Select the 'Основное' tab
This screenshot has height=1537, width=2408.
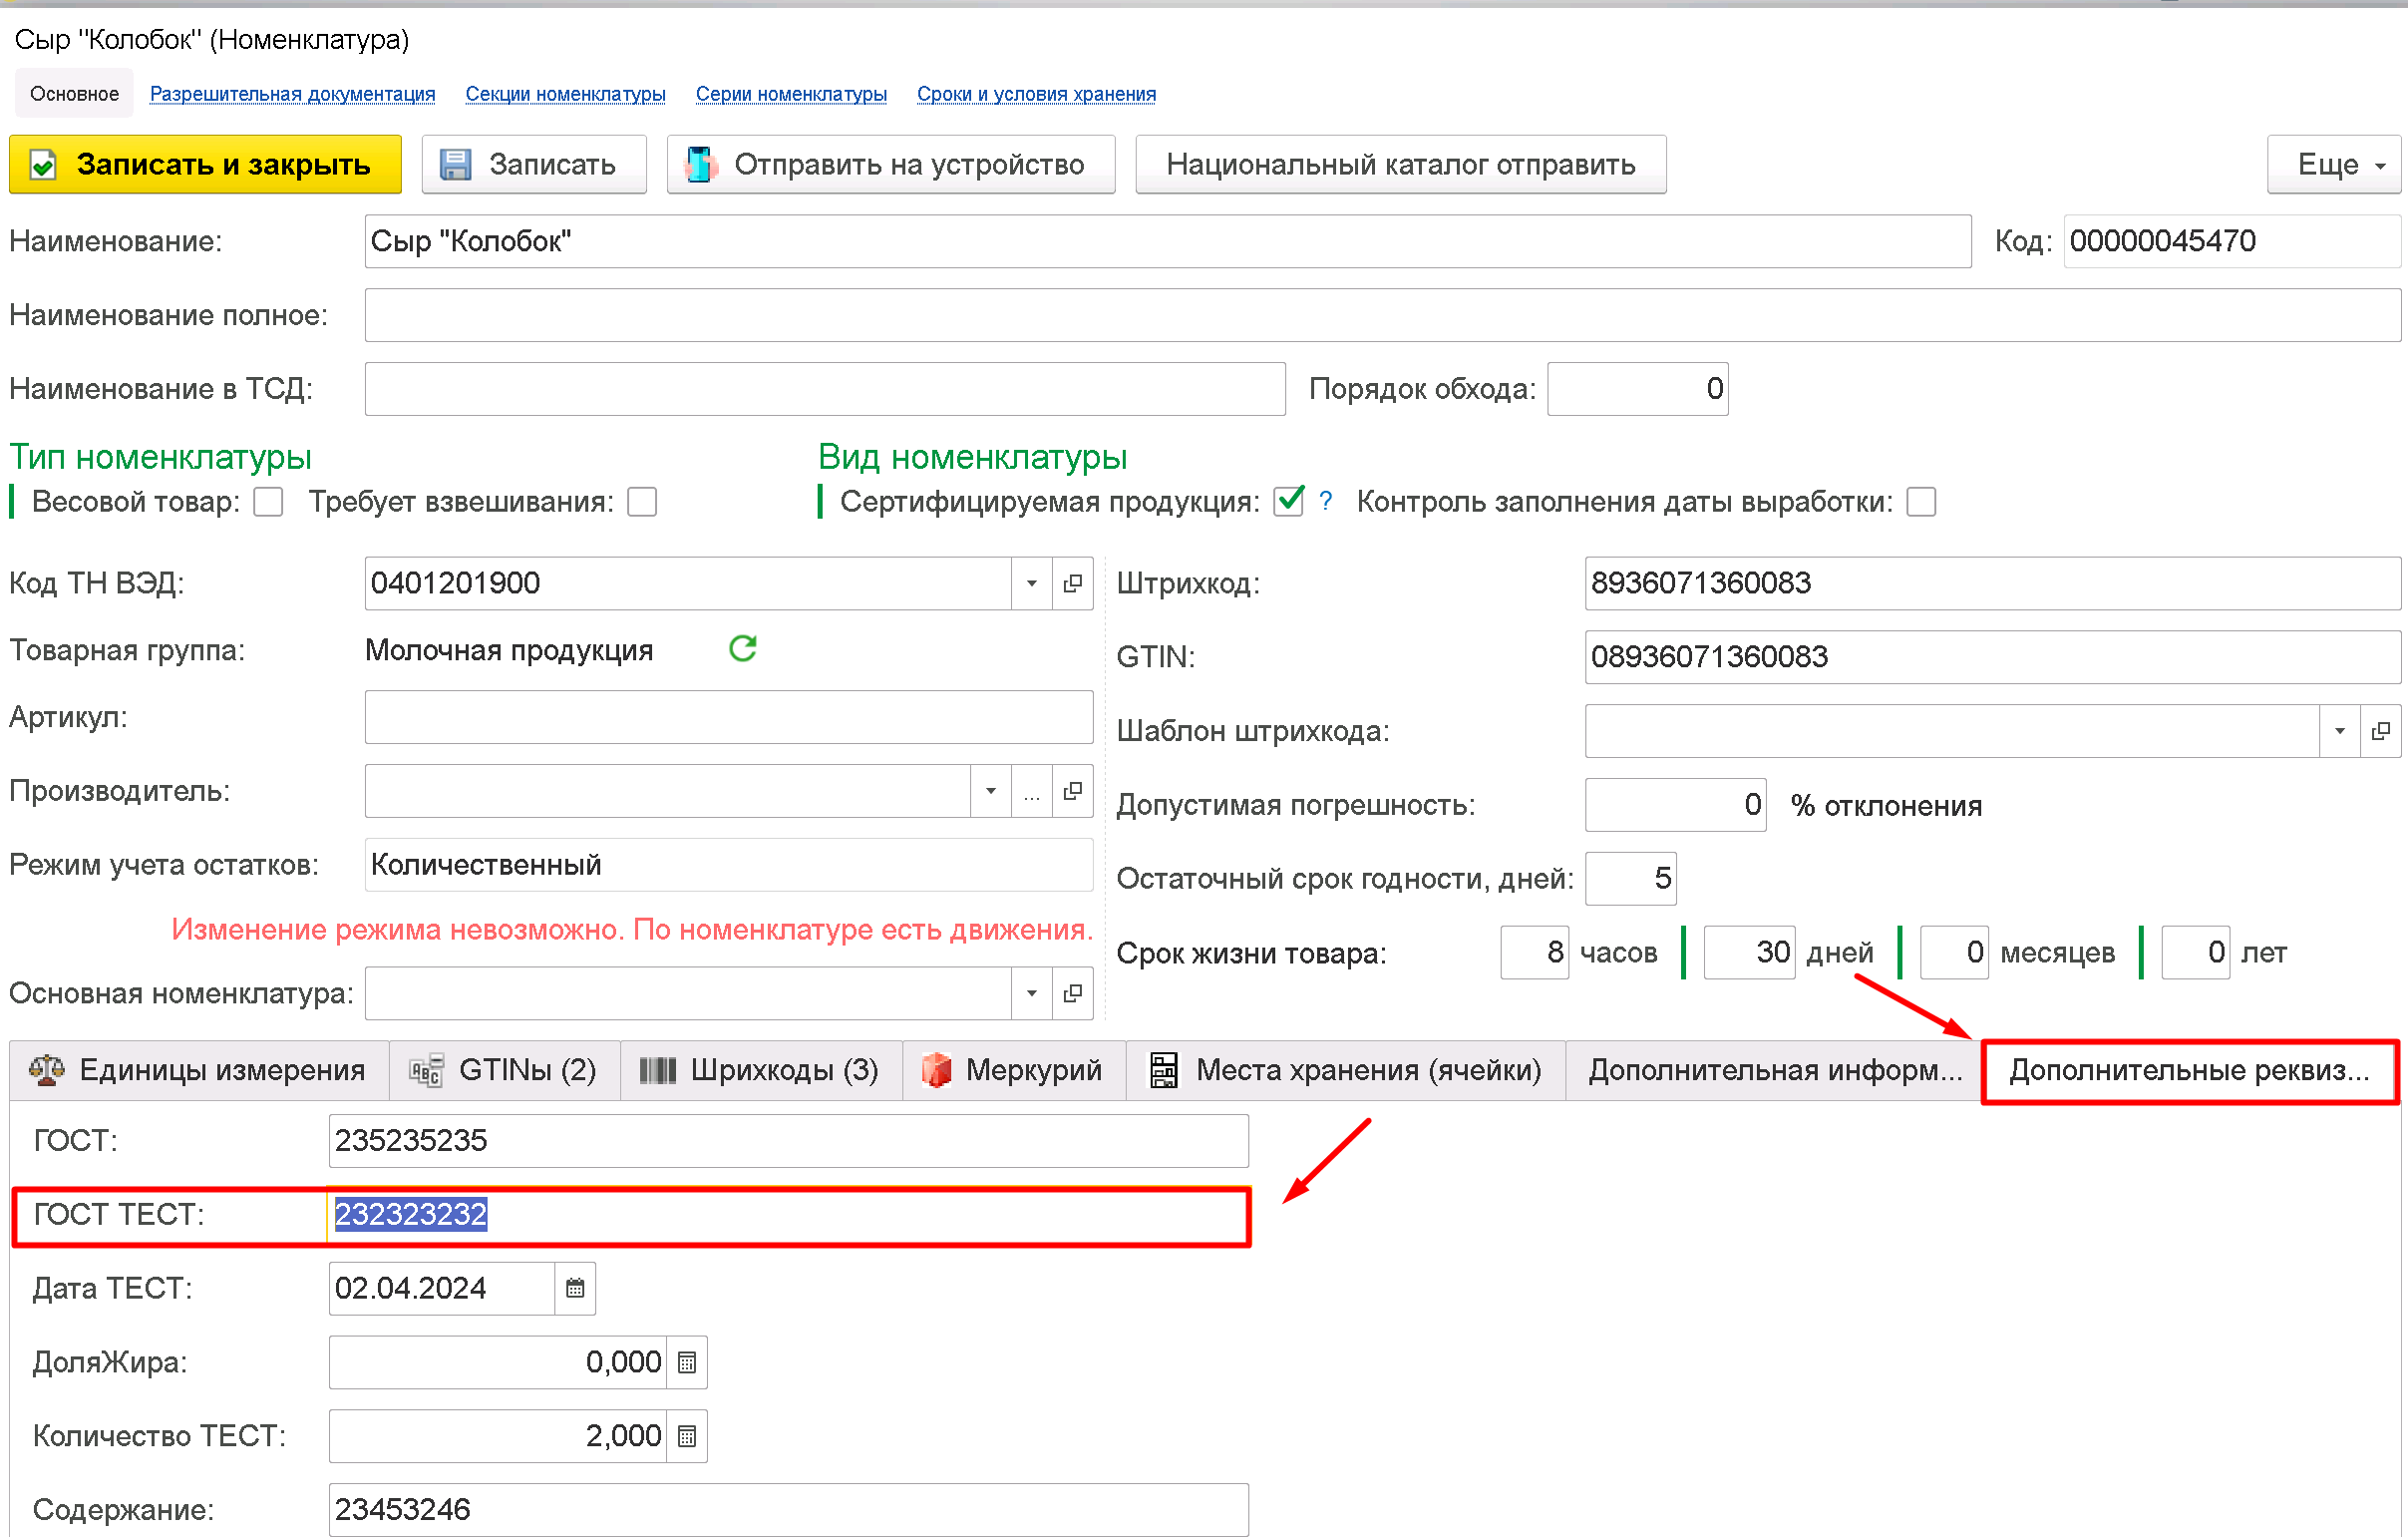pyautogui.click(x=74, y=94)
